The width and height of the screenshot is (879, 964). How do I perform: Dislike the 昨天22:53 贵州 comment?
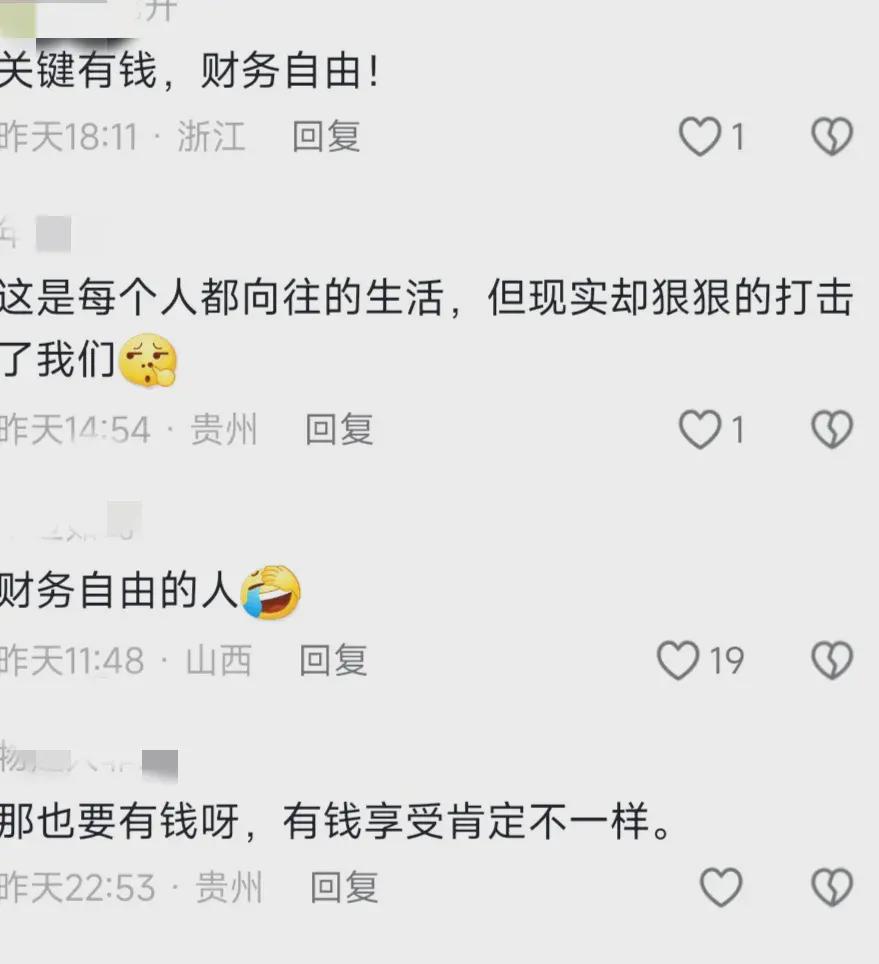point(832,887)
